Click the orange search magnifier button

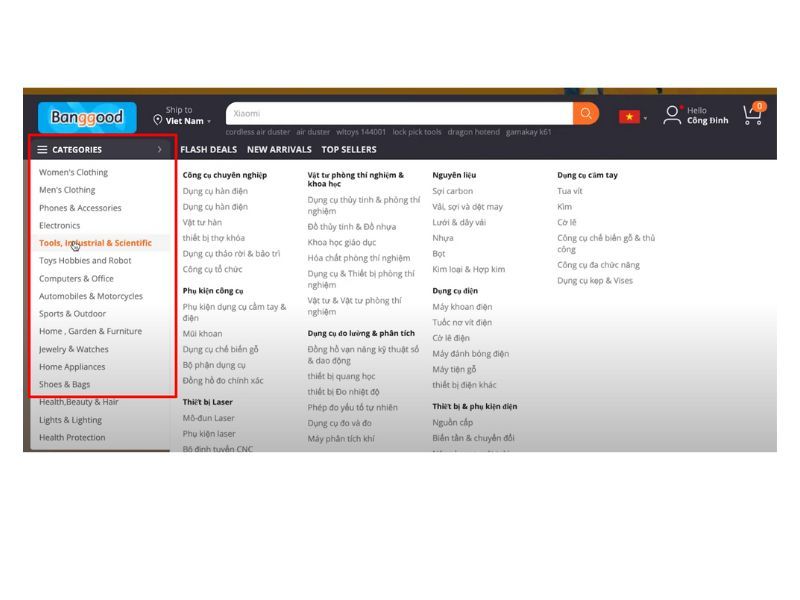coord(586,113)
